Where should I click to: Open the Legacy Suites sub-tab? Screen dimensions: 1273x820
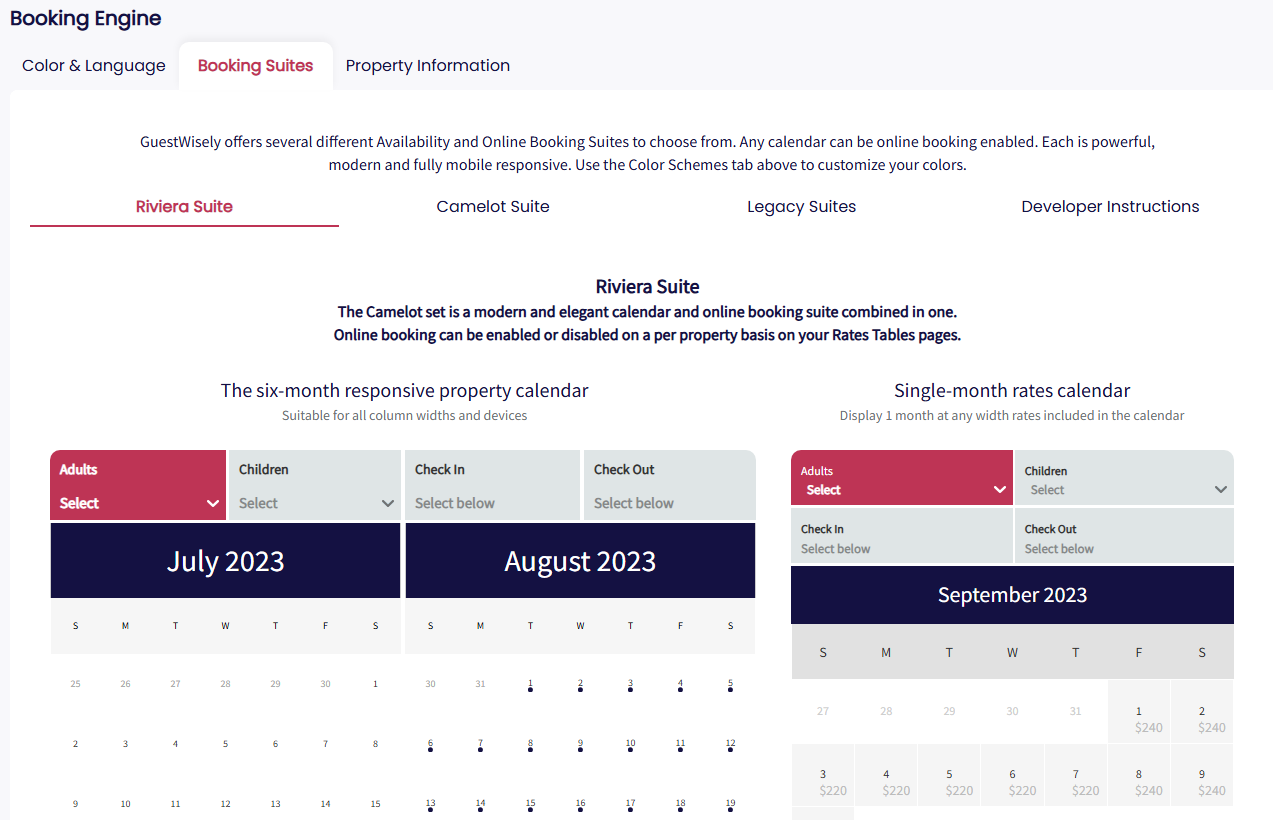tap(802, 207)
